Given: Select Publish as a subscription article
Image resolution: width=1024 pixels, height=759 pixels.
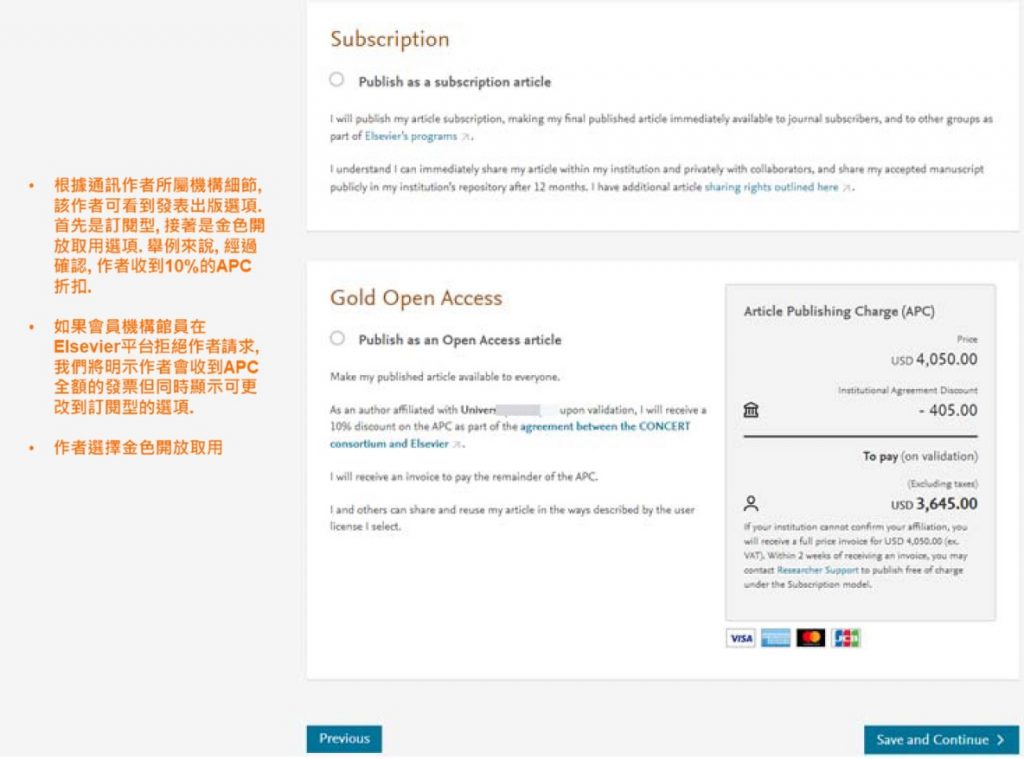Looking at the screenshot, I should point(337,80).
